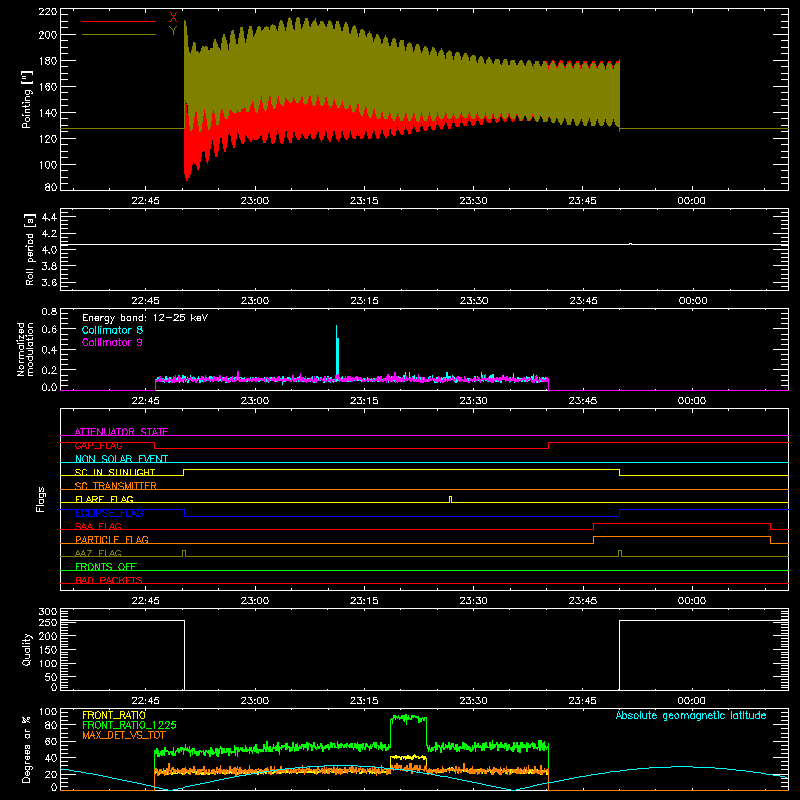Click the ATTENUATOR_STATE flag label
Image resolution: width=800 pixels, height=800 pixels.
tap(121, 432)
